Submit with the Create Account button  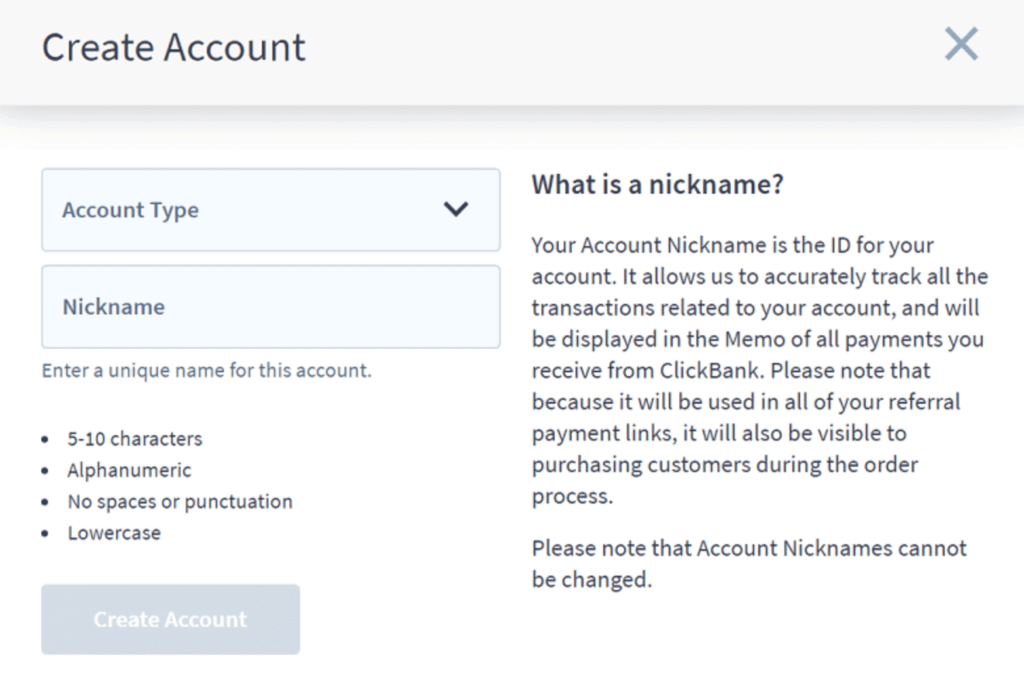point(170,619)
